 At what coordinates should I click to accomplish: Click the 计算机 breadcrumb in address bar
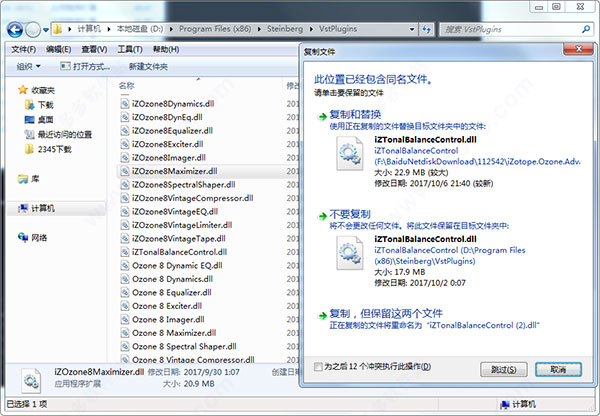coord(89,29)
